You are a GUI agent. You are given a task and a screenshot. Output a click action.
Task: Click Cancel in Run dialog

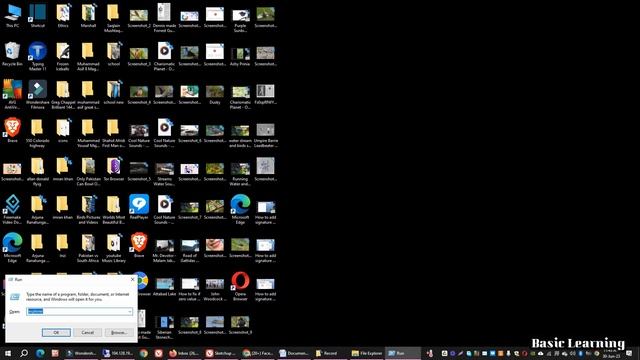pyautogui.click(x=88, y=333)
